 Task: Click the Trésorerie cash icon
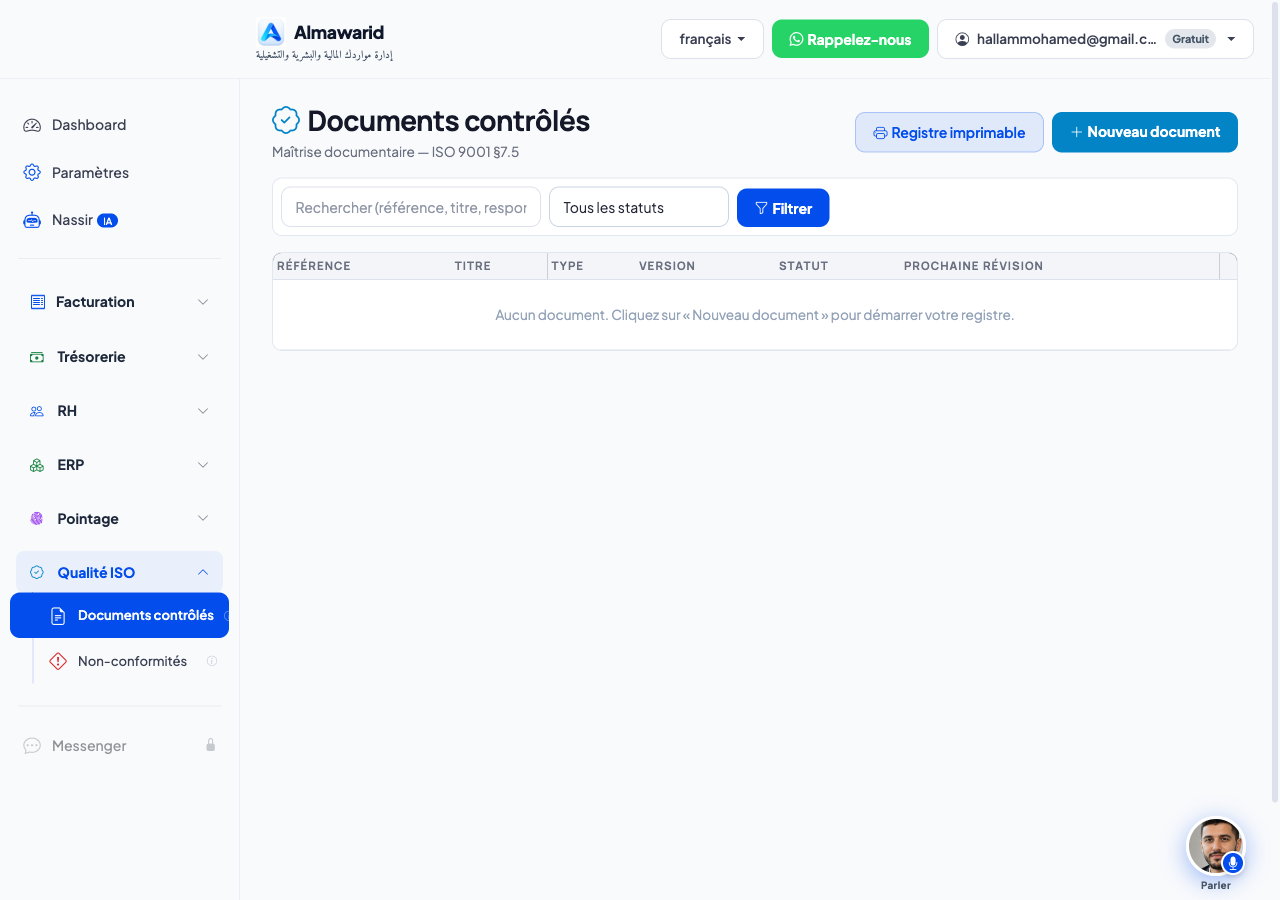(37, 357)
